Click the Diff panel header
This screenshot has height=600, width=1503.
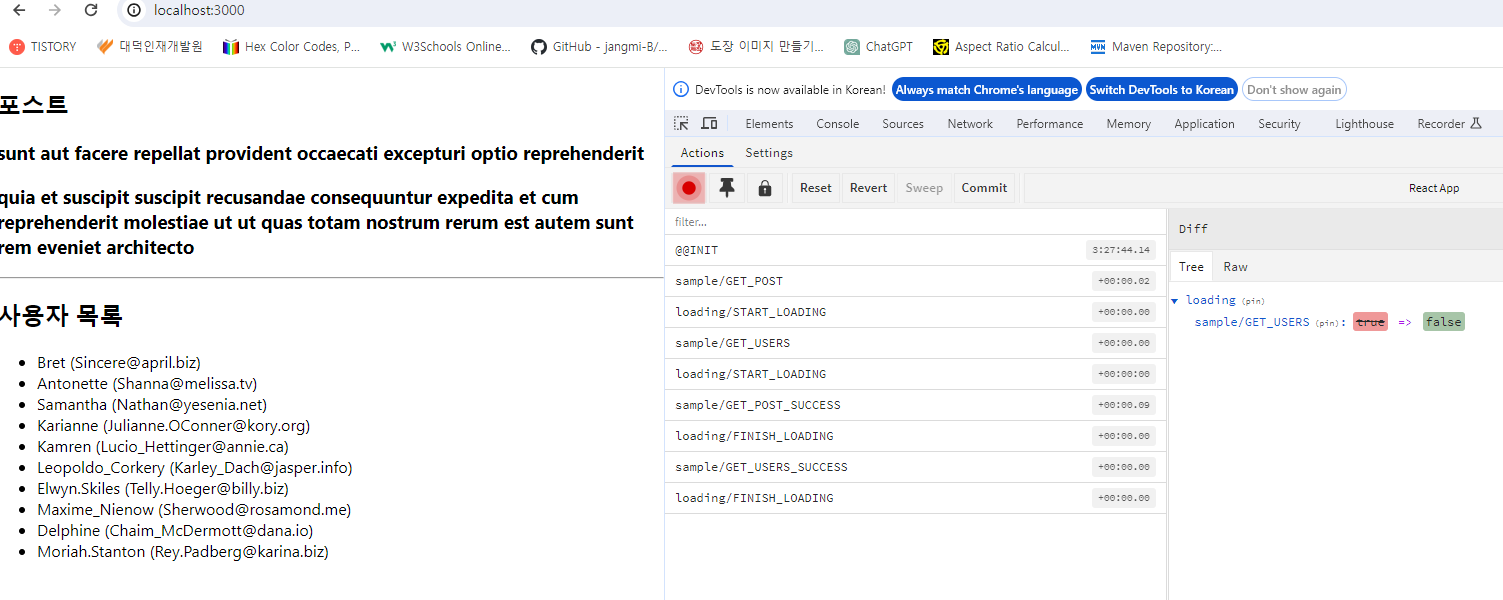1335,229
